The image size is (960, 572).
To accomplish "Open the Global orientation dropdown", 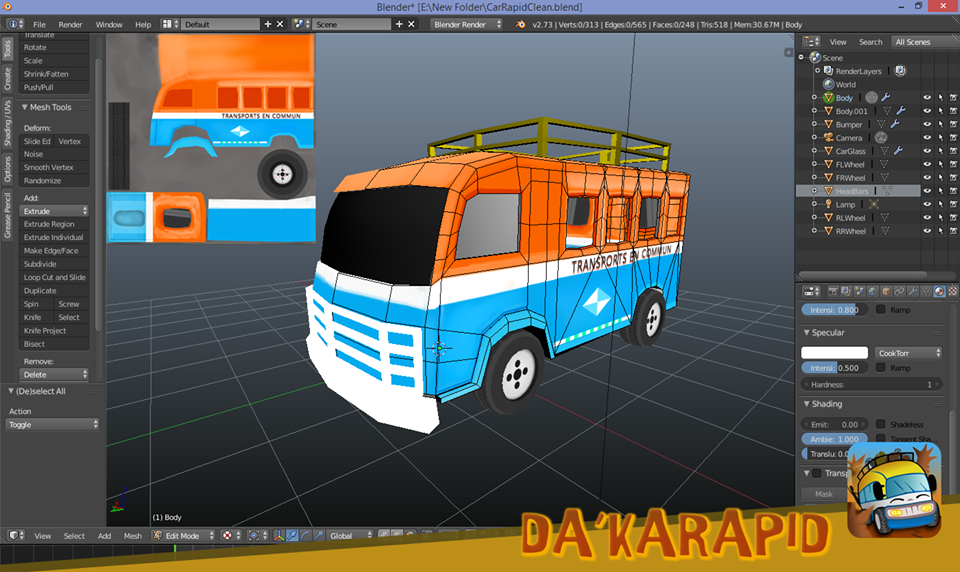I will click(x=350, y=535).
